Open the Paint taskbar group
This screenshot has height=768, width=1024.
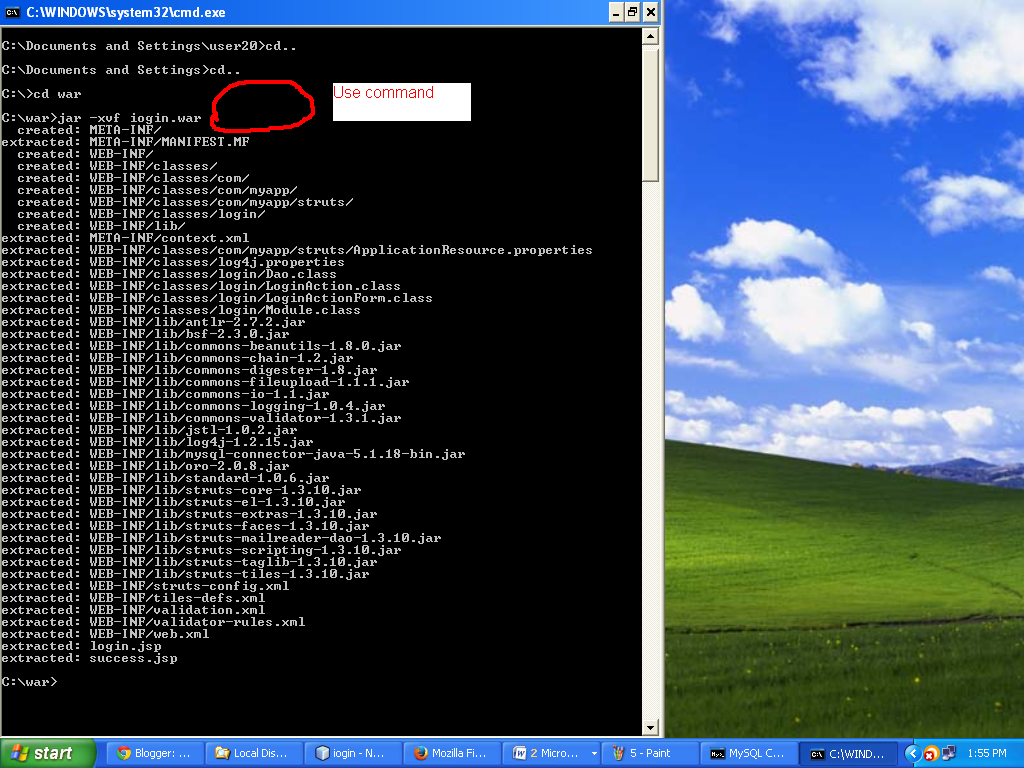(650, 753)
